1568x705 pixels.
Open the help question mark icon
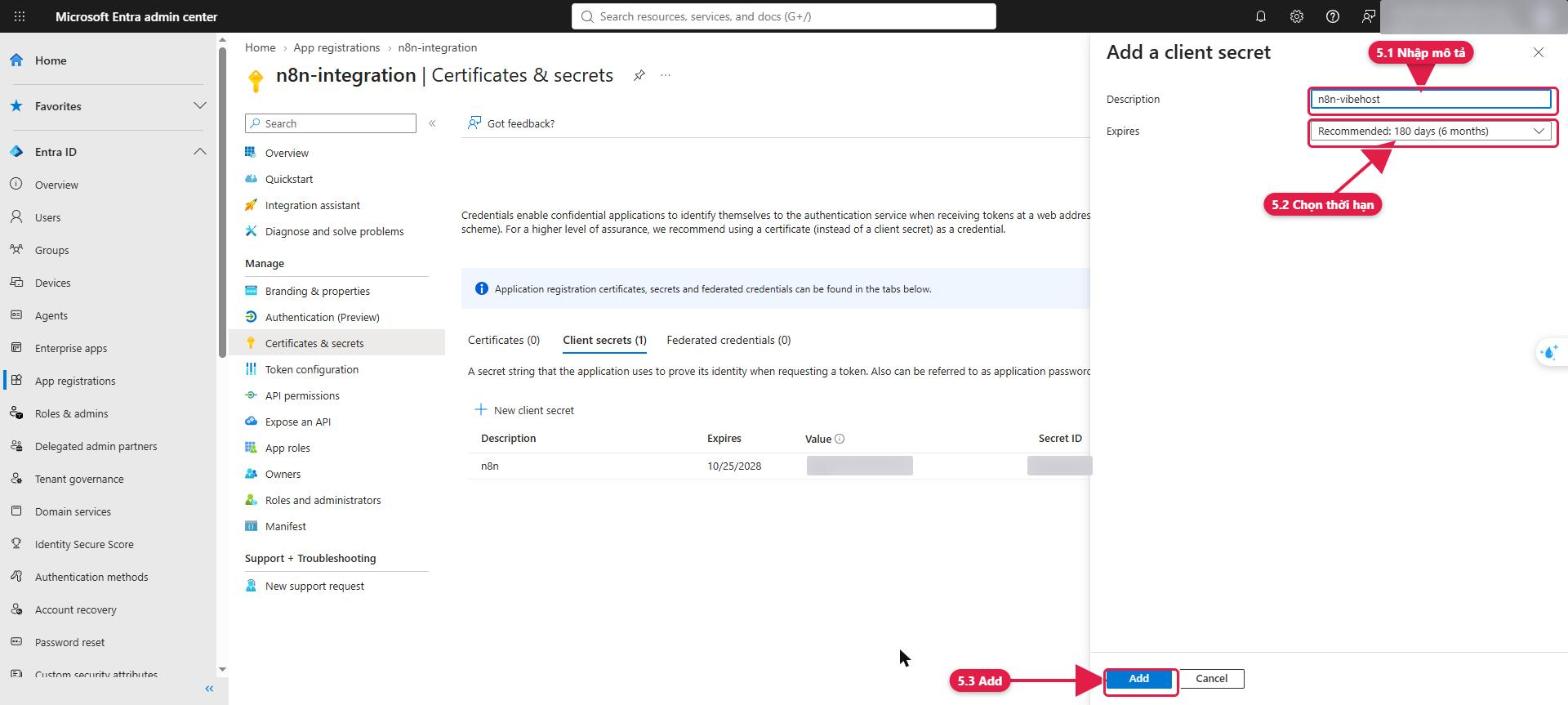pos(1332,16)
